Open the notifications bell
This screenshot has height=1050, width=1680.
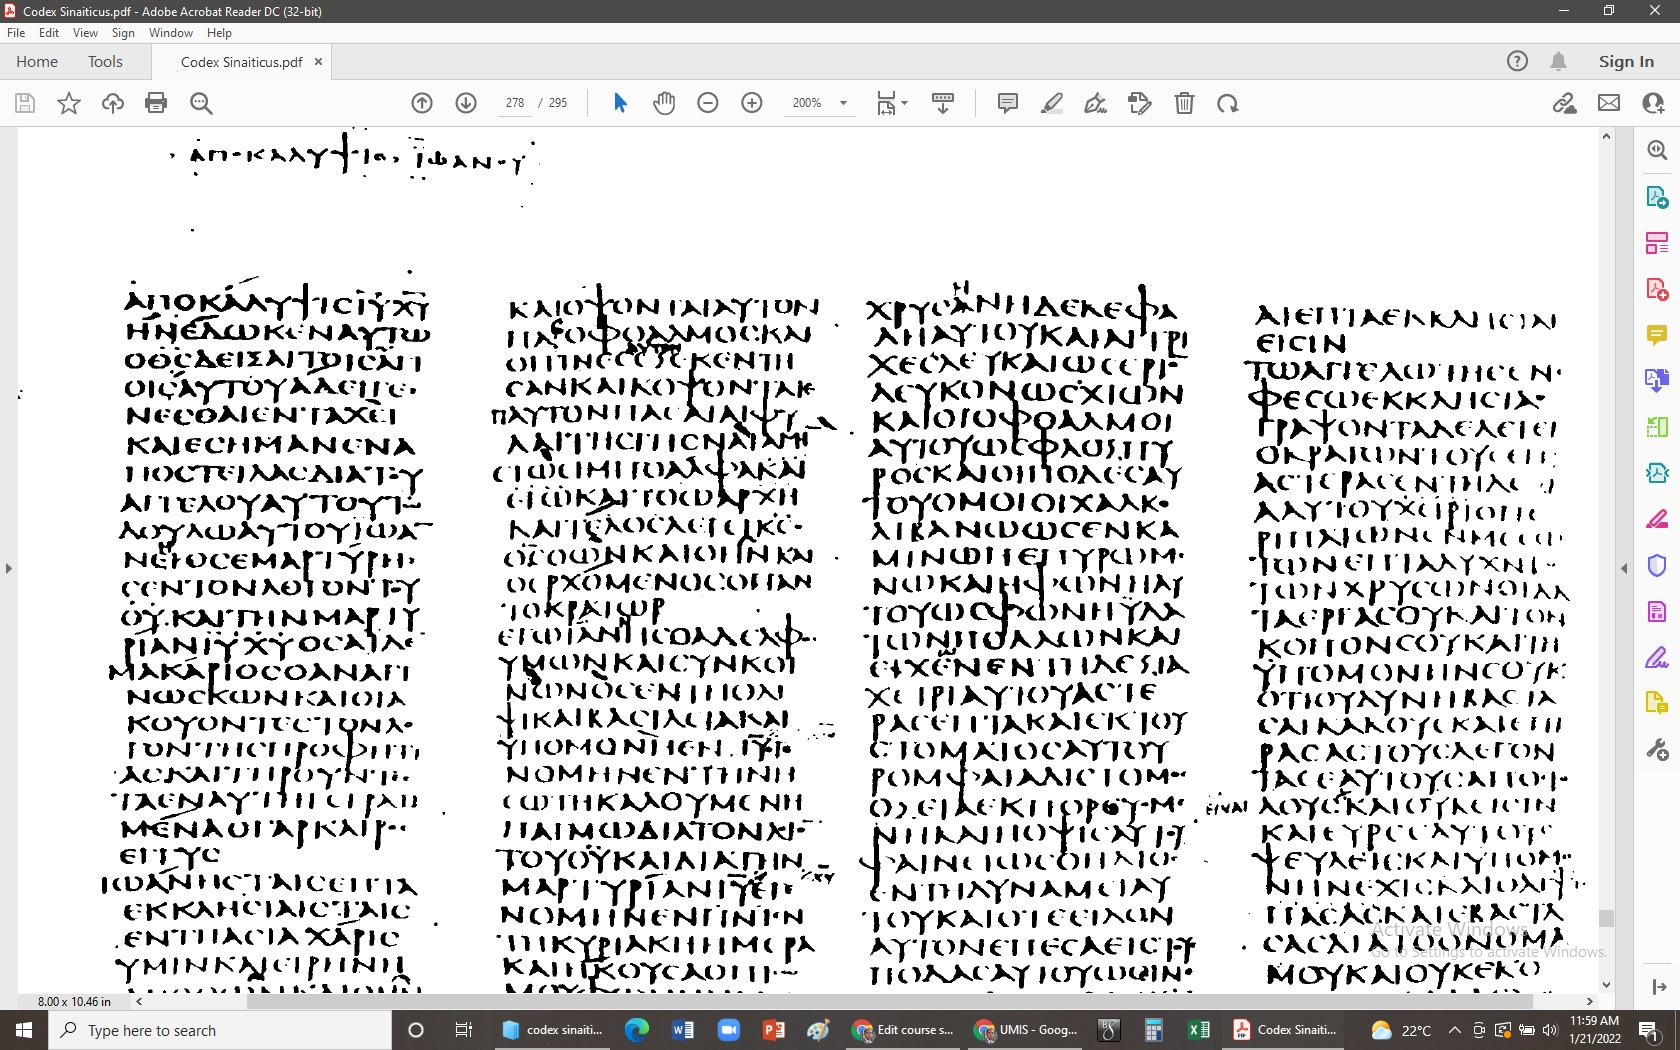(1558, 62)
